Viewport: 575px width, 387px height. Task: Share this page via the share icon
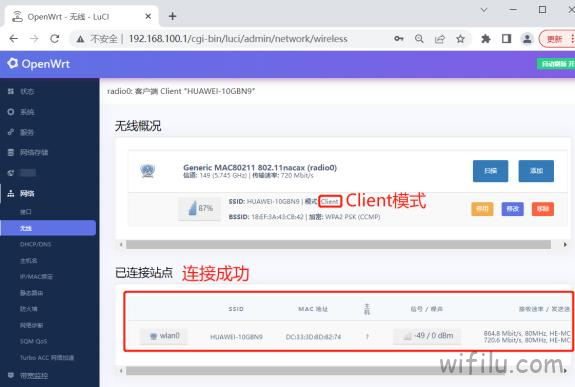tap(440, 39)
